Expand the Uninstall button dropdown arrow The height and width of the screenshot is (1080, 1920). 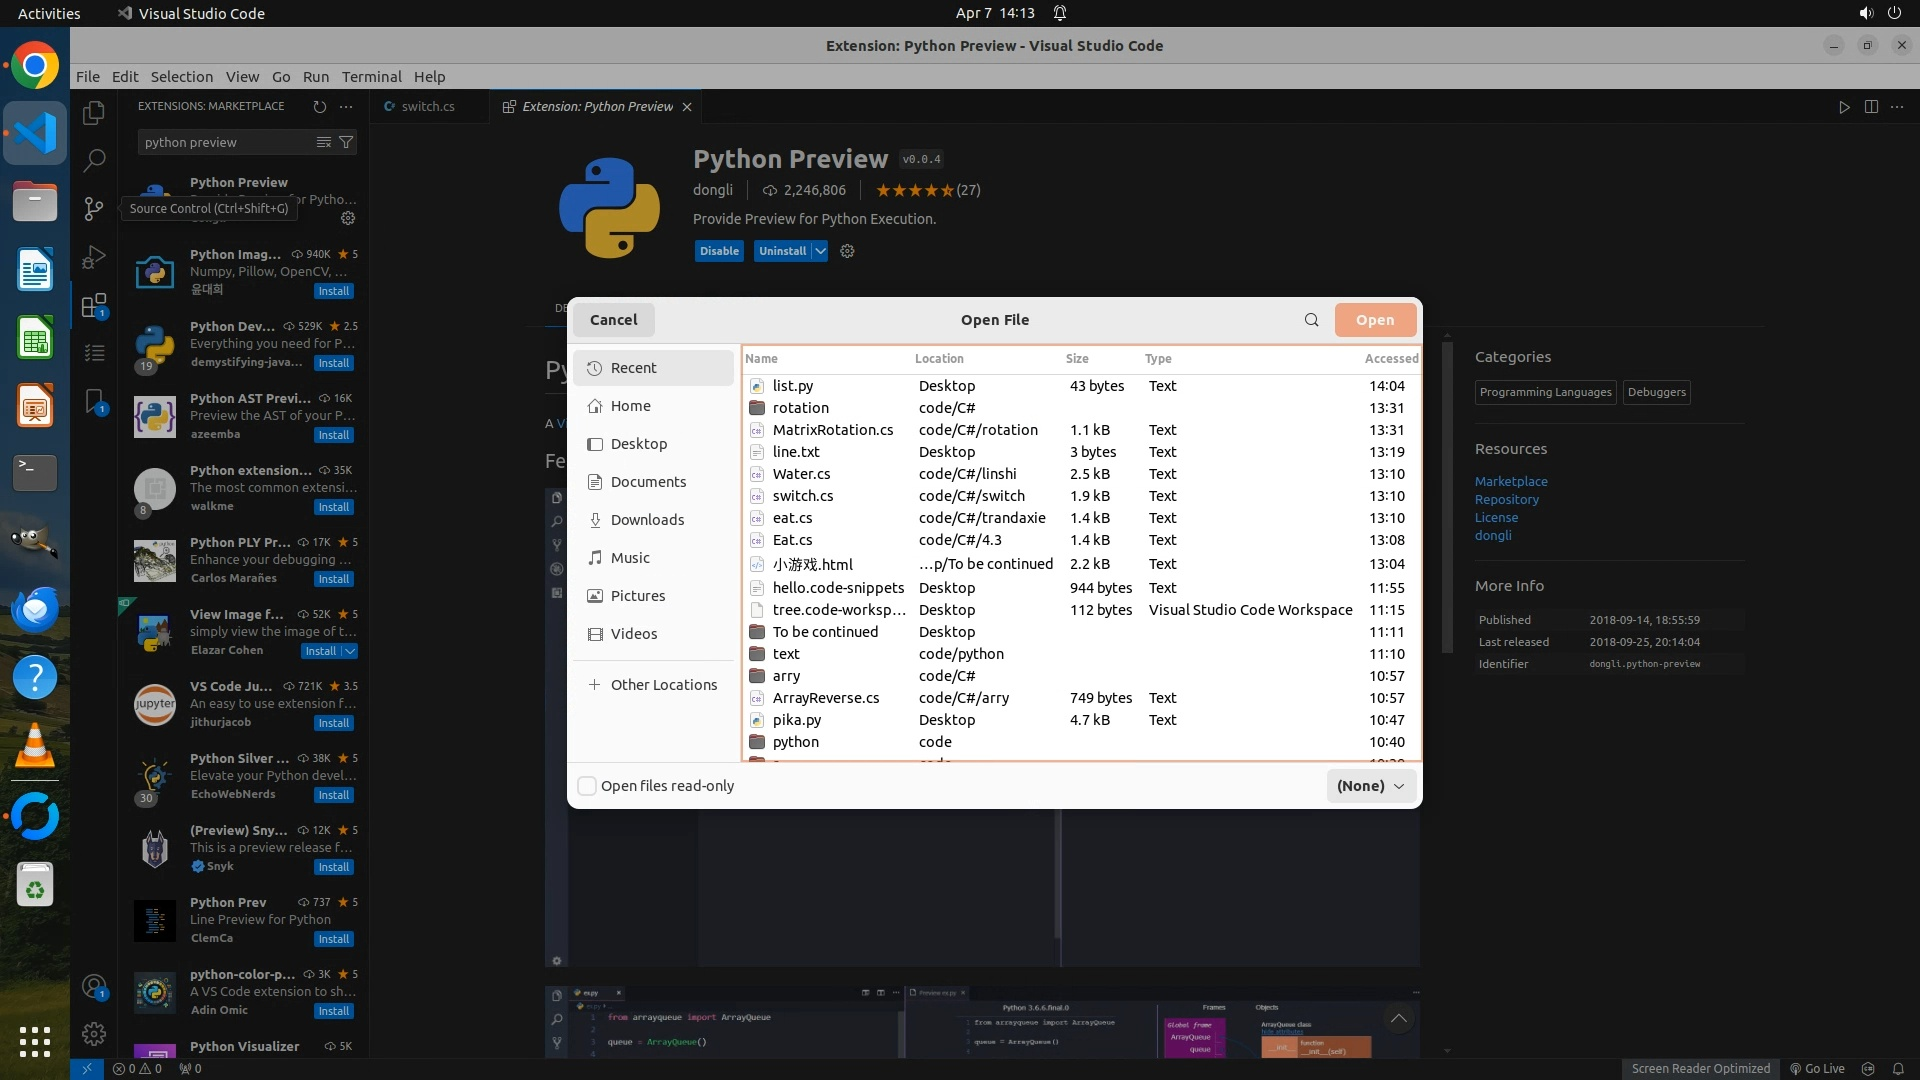coord(820,251)
